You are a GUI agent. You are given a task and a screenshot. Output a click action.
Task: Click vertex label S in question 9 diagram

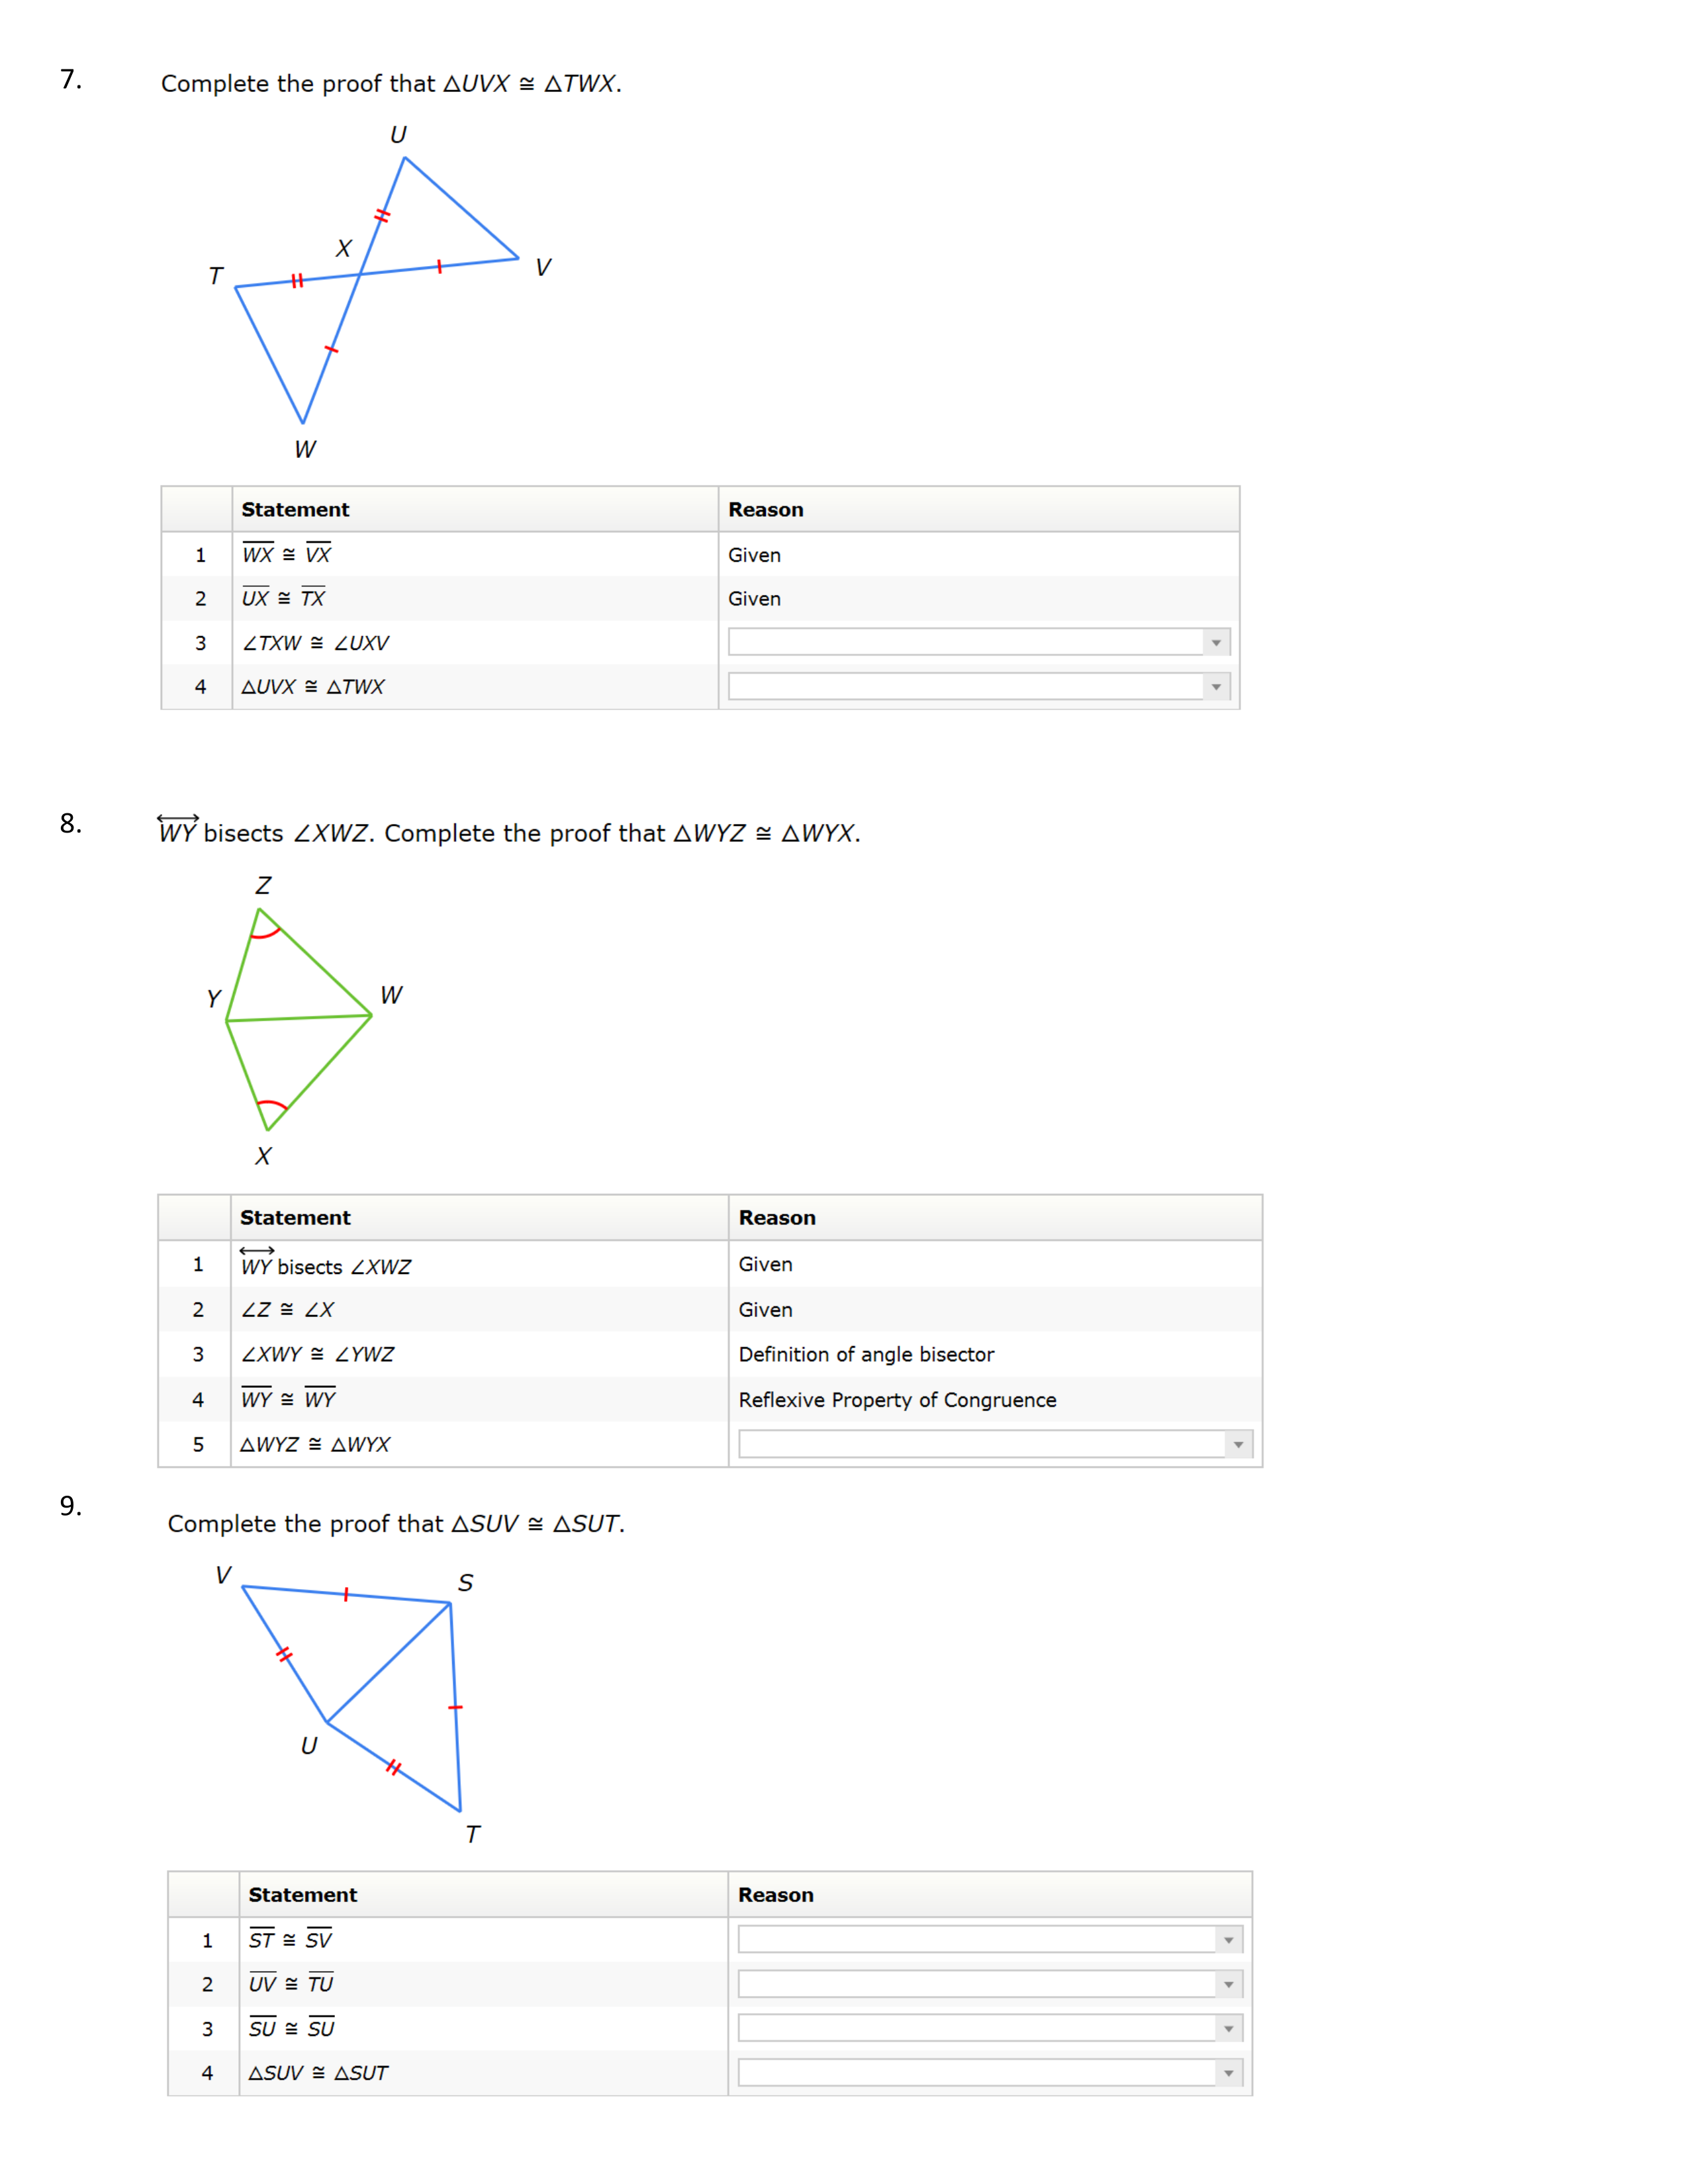[x=466, y=1583]
